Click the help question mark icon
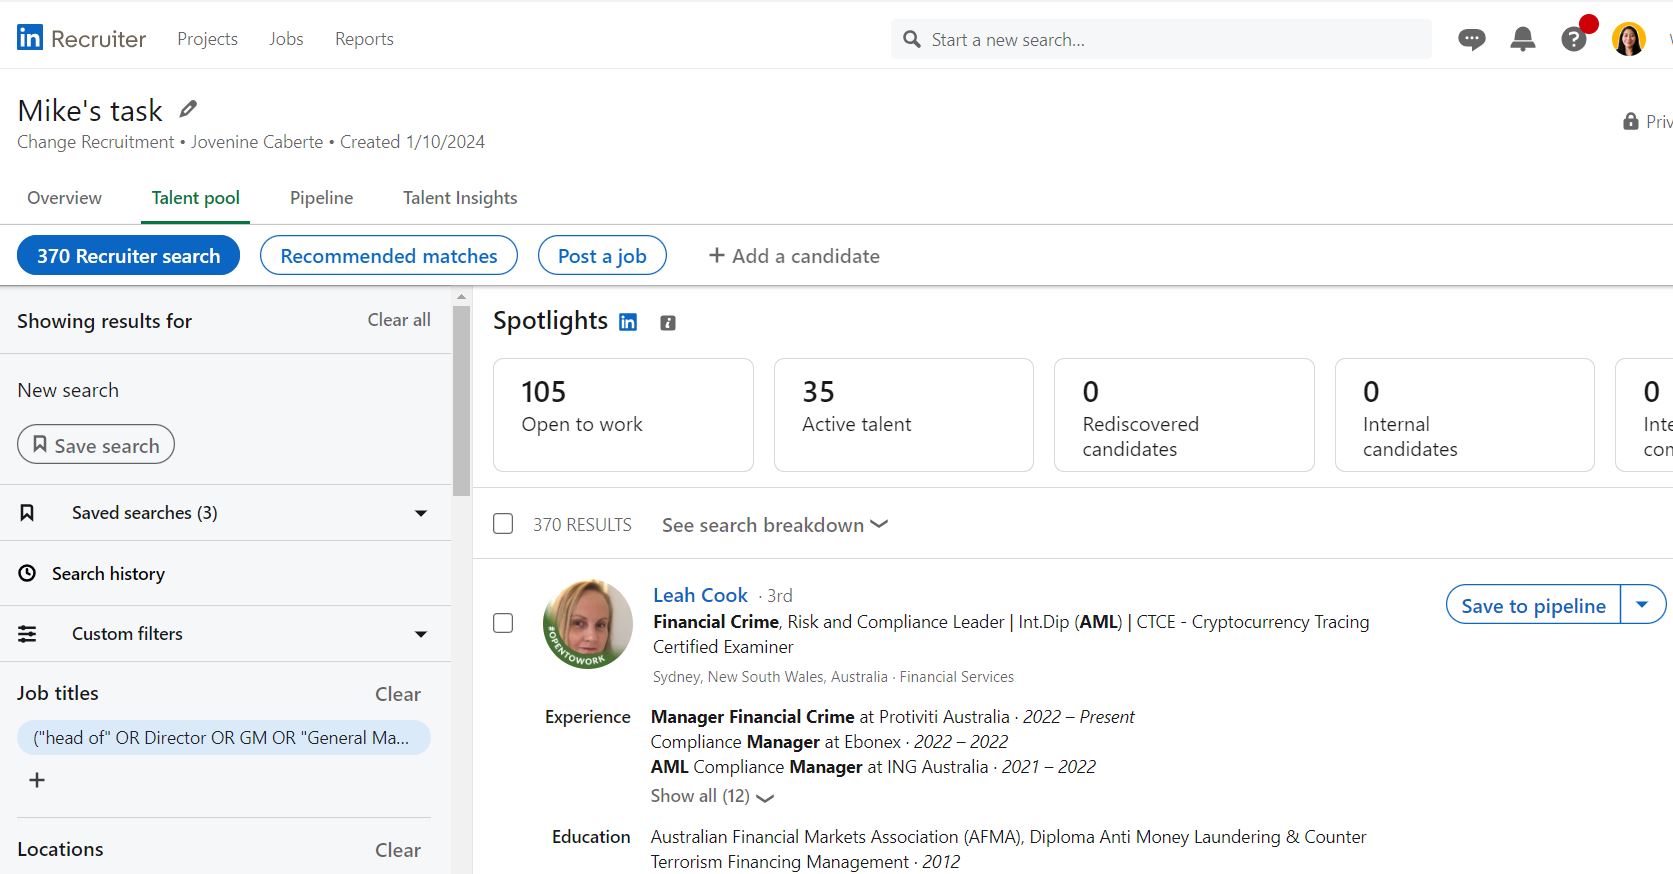 [x=1574, y=39]
